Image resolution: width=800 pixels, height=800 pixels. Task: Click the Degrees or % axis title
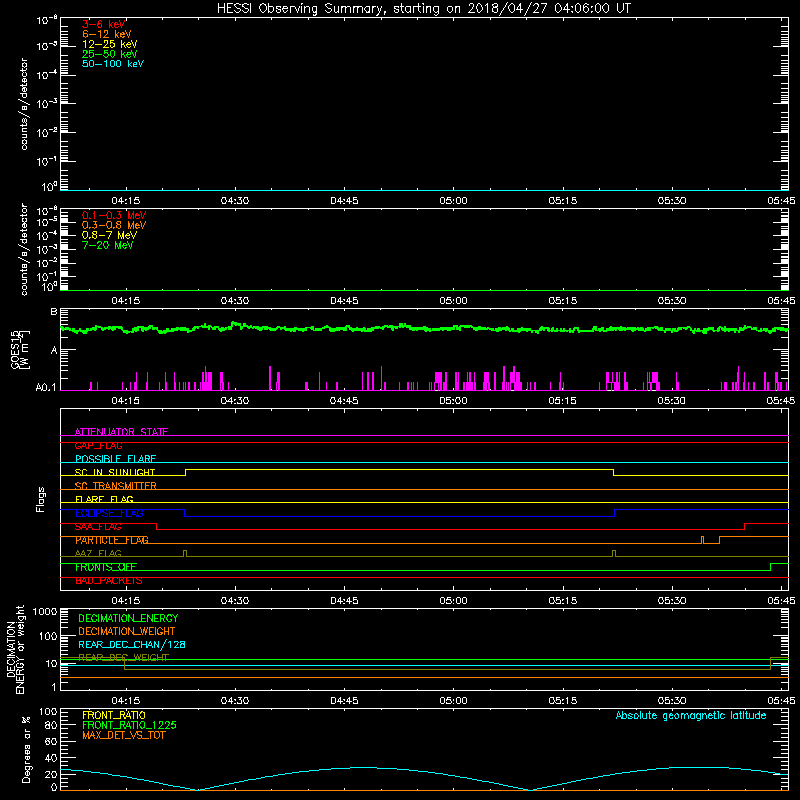click(26, 749)
